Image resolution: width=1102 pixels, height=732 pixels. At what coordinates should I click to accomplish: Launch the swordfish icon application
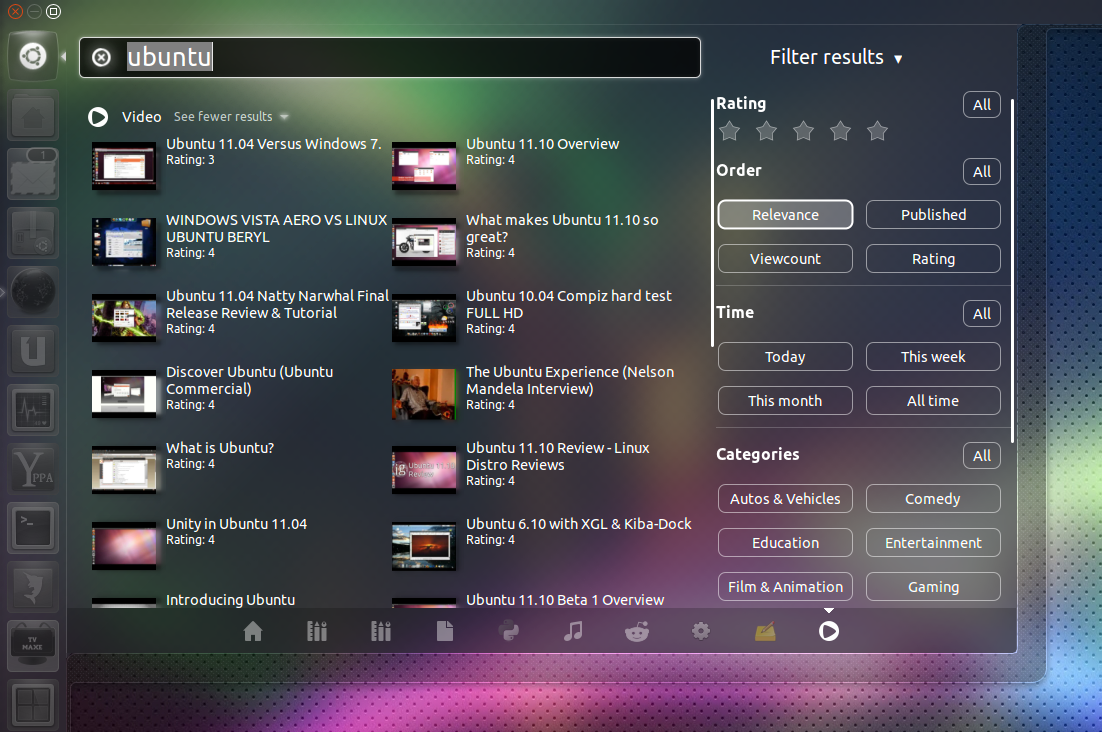(32, 587)
